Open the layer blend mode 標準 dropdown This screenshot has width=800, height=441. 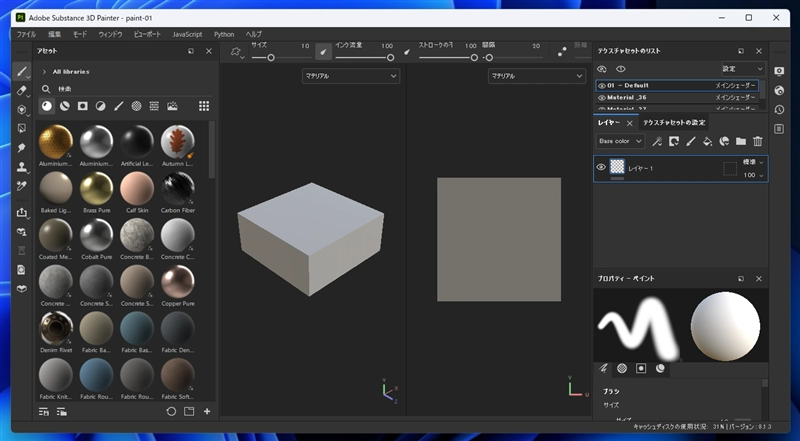[753, 162]
